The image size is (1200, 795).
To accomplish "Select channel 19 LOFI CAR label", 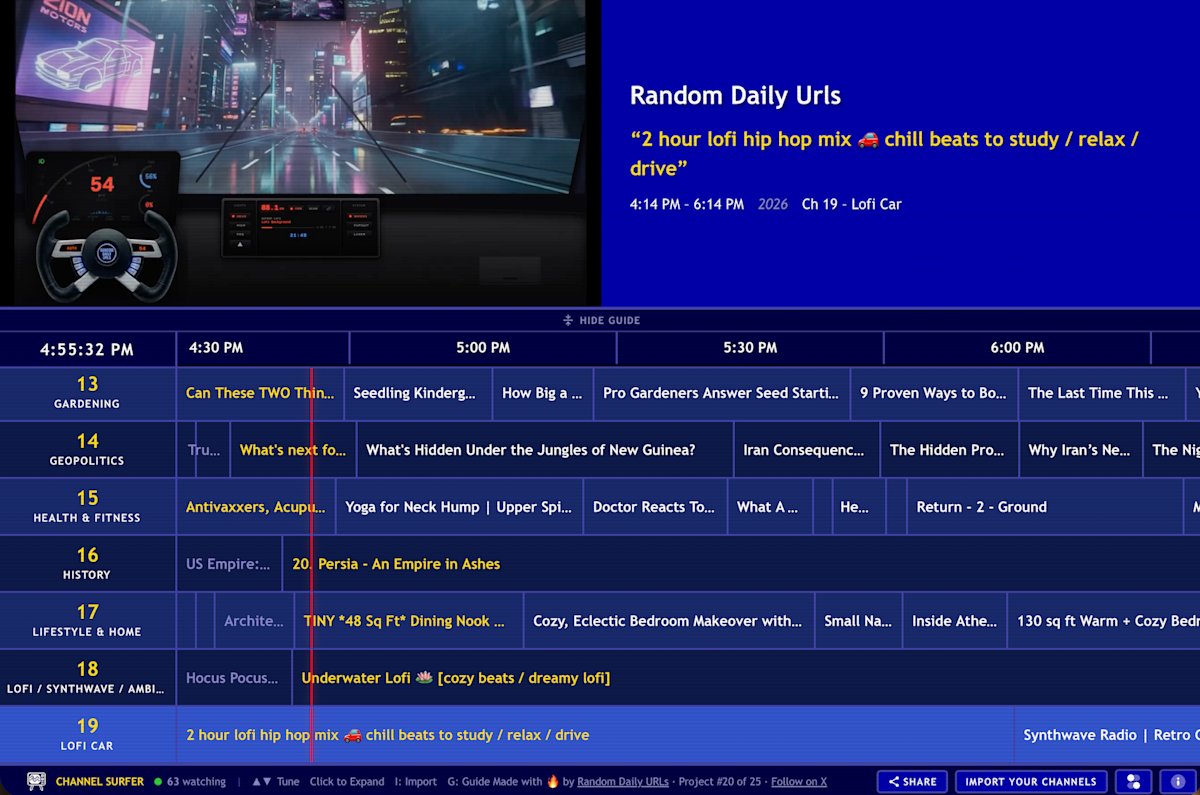I will [x=87, y=733].
